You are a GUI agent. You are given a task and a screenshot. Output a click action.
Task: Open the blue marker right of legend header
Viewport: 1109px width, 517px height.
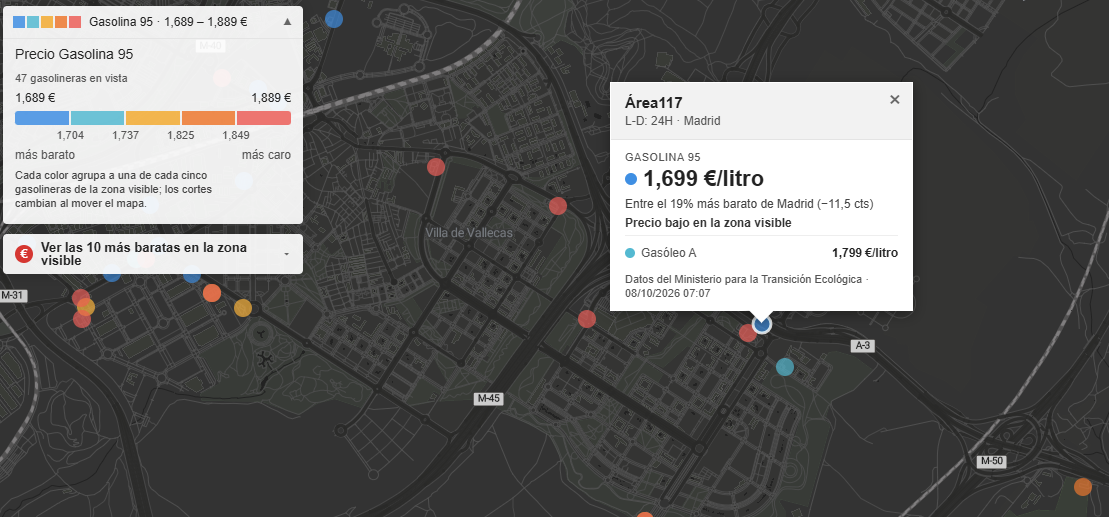(334, 19)
